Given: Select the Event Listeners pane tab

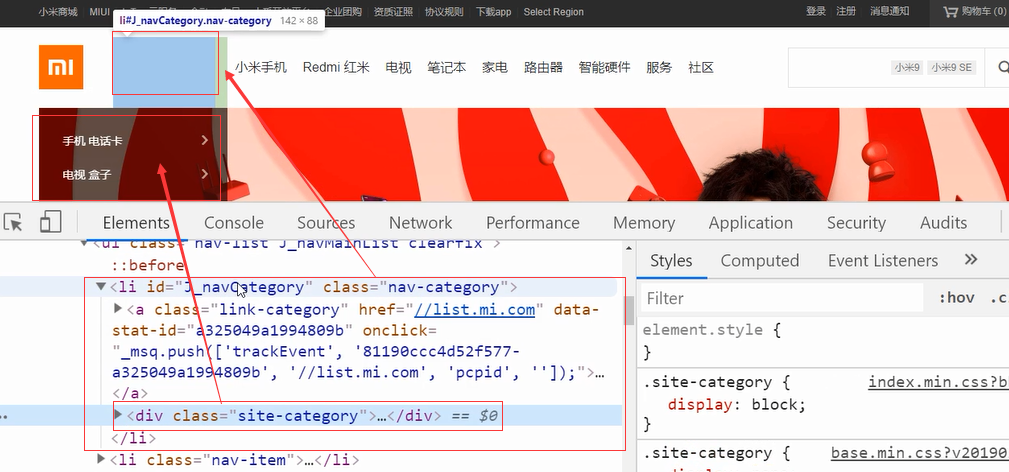Looking at the screenshot, I should click(x=883, y=260).
